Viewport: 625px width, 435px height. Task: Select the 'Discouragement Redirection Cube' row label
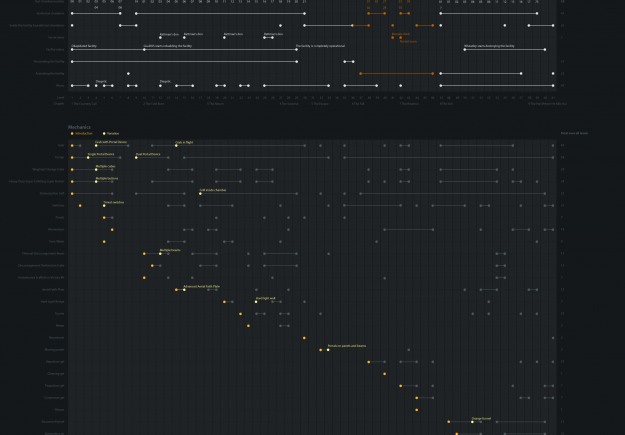pos(41,266)
